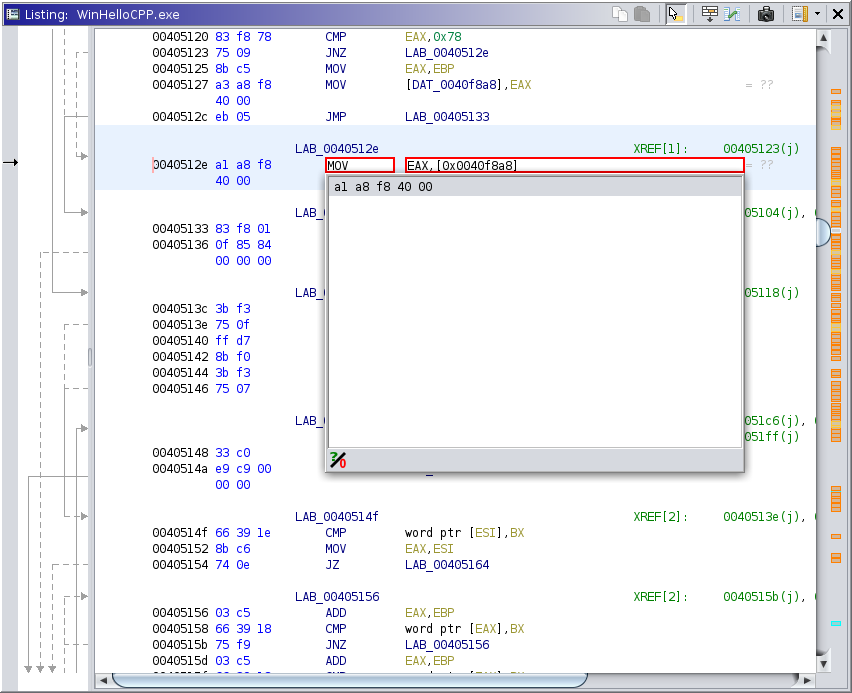Click the EAX,[0x0040f8a8] operand field
852x693 pixels.
pyautogui.click(x=574, y=165)
